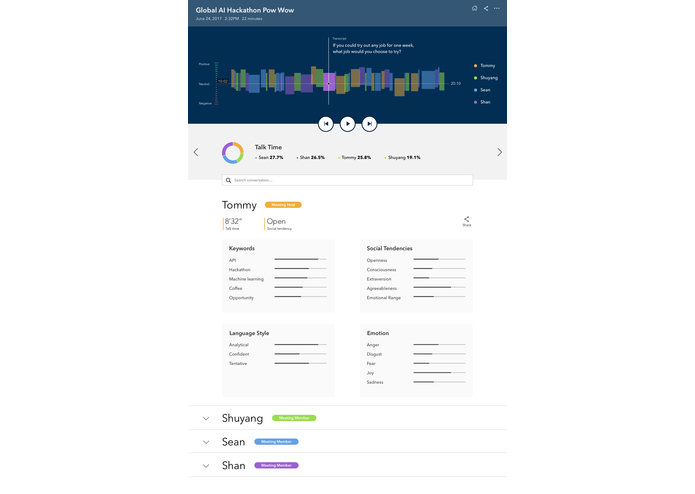Screen dimensions: 695x494
Task: Show previous summary card with left arrow
Action: (196, 152)
